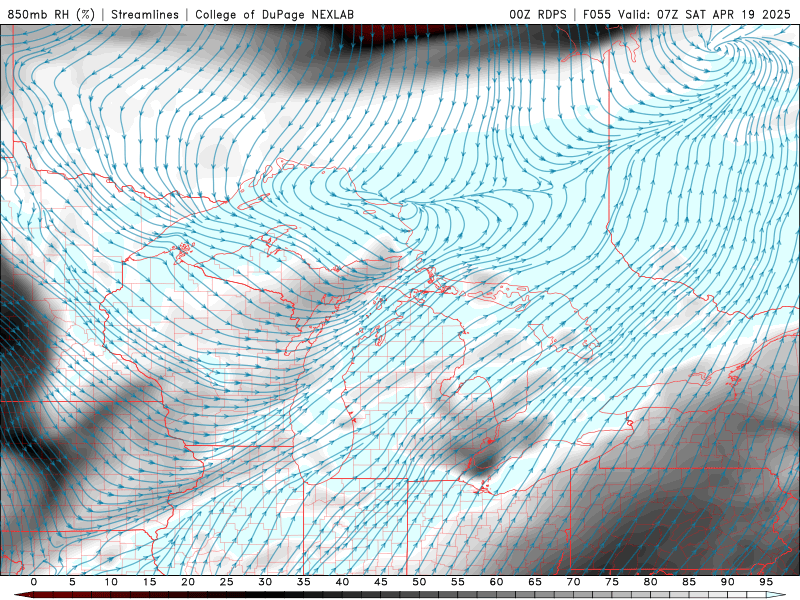800x600 pixels.
Task: Click the colorbar label '70'
Action: (x=573, y=582)
